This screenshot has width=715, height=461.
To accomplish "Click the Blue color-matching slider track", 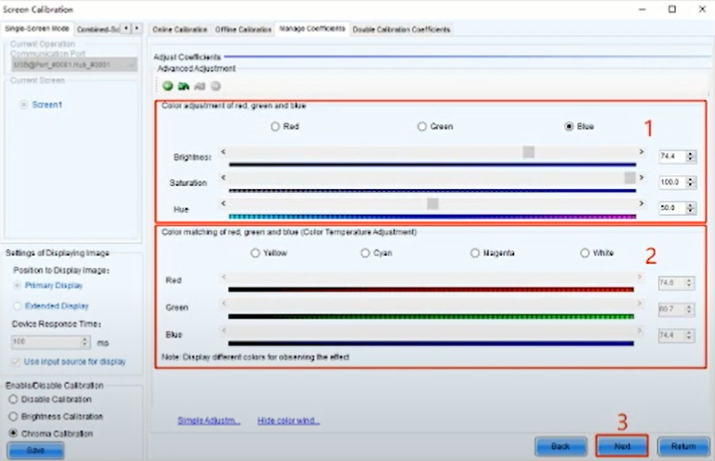I will point(431,331).
